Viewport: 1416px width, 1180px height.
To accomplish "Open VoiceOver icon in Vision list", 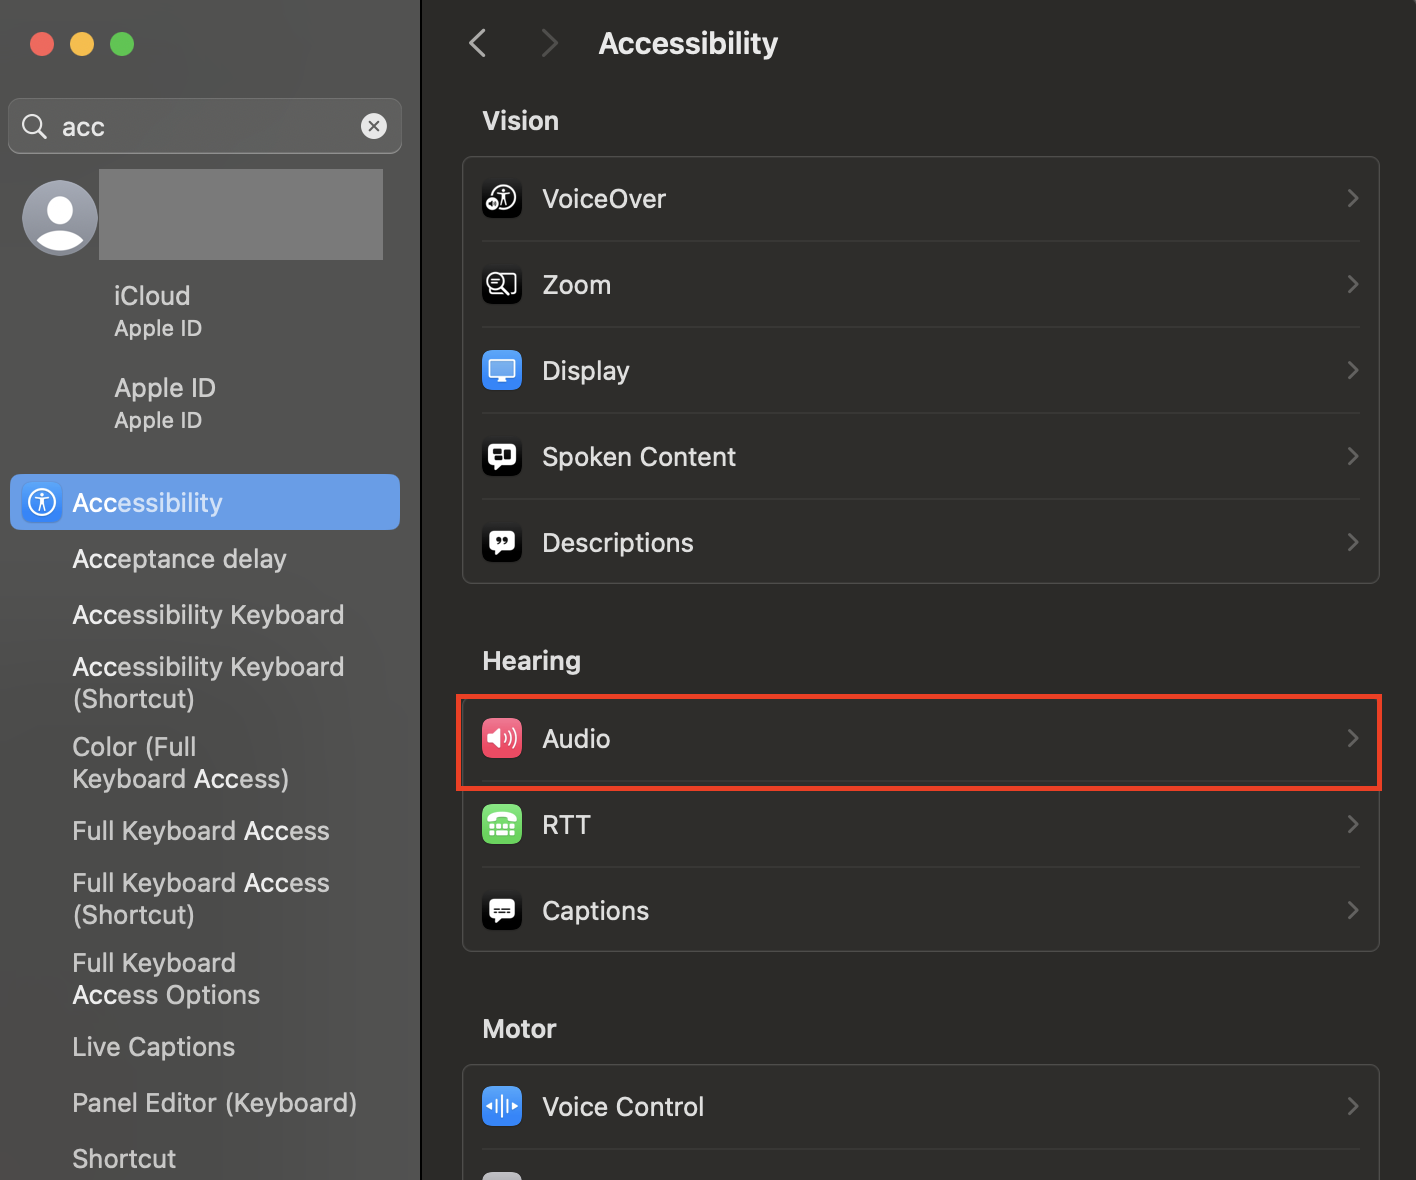I will (502, 198).
